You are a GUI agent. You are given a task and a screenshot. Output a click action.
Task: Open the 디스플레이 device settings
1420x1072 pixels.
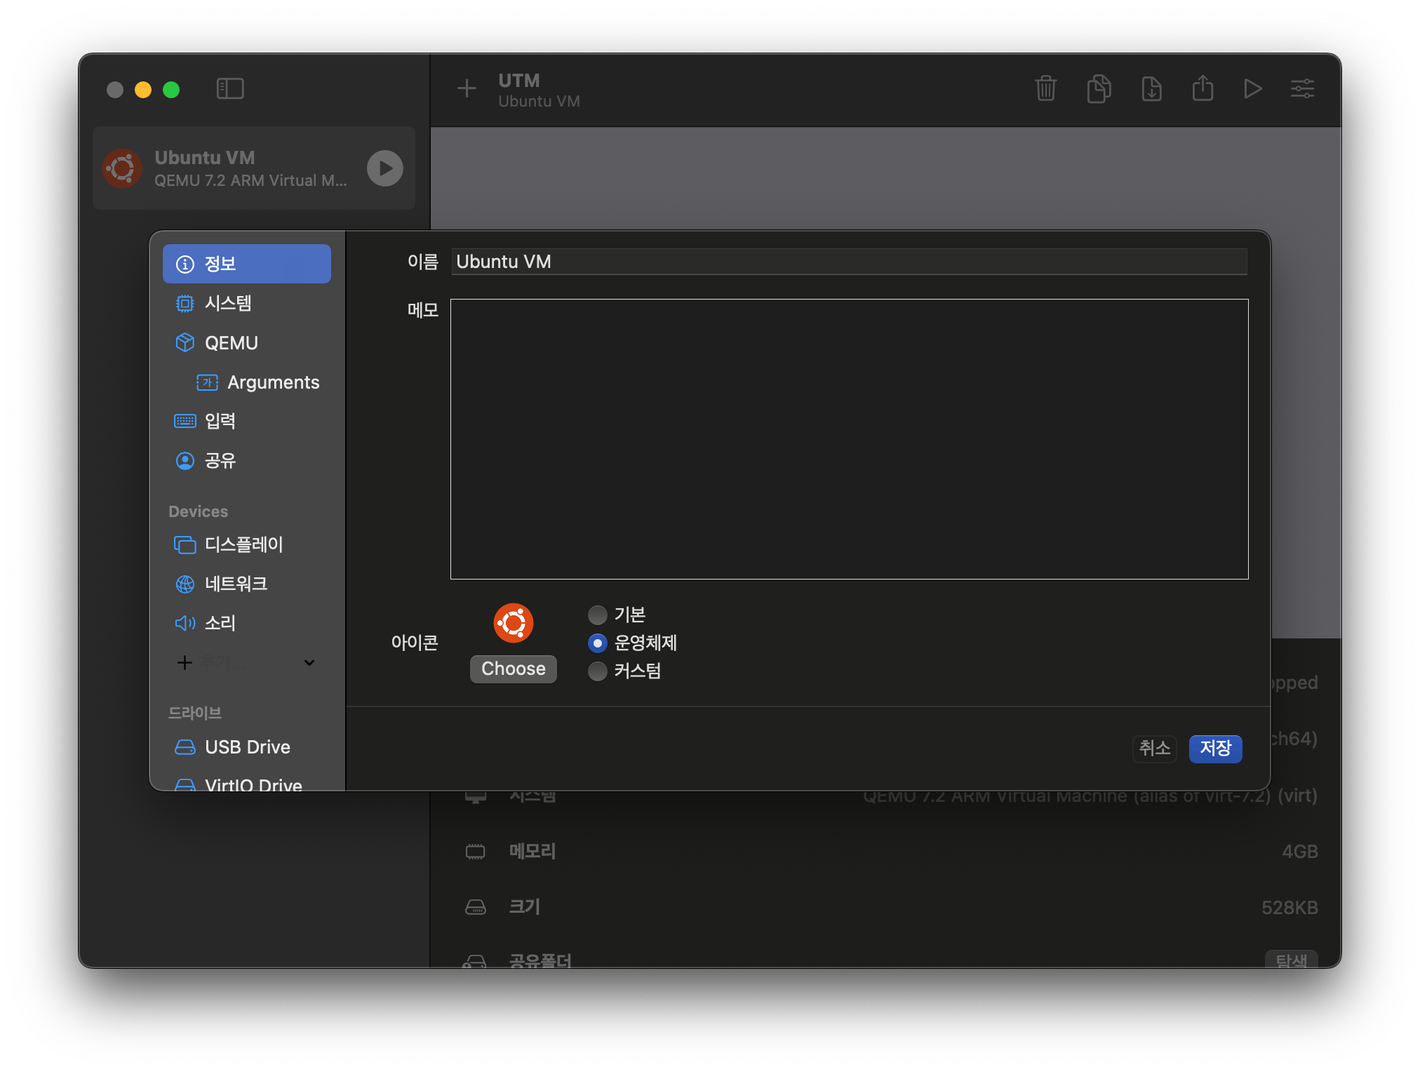click(x=247, y=545)
